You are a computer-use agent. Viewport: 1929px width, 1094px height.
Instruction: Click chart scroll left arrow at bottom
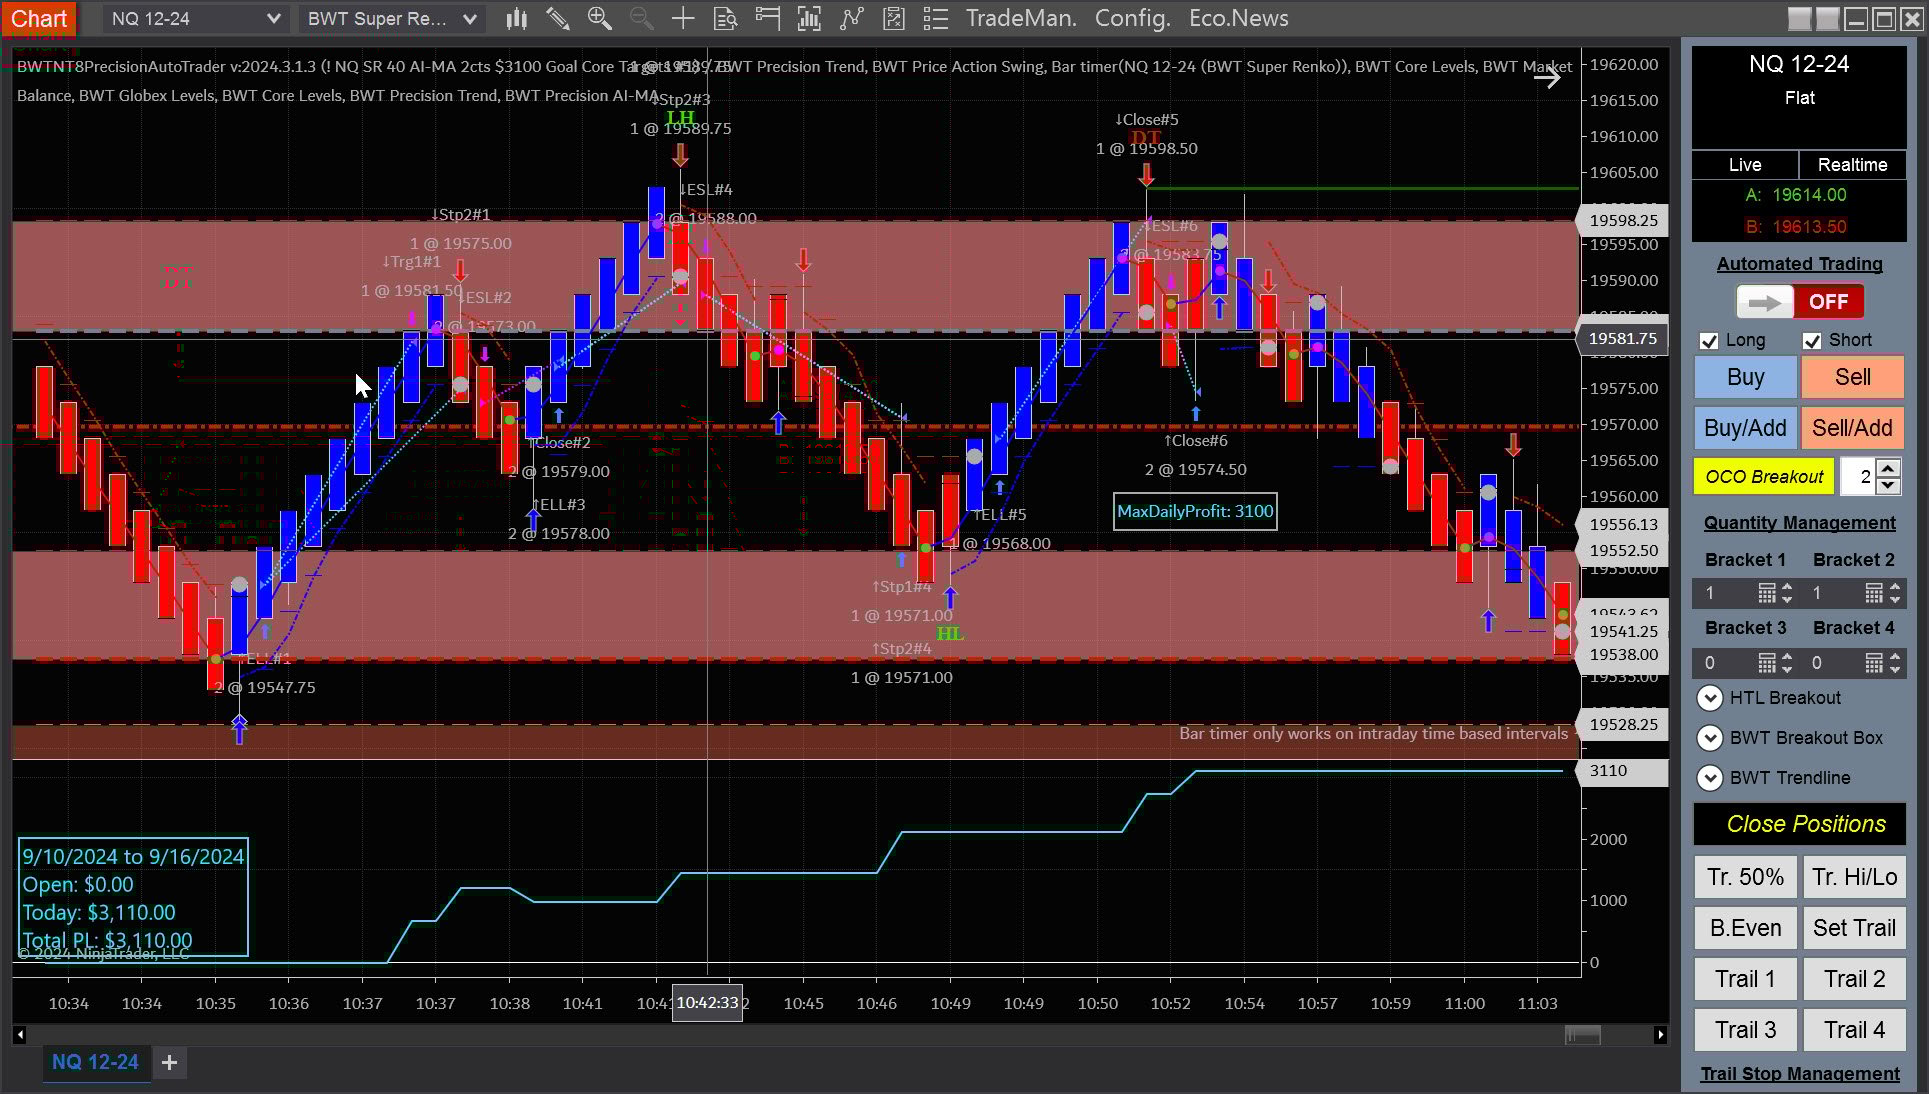point(20,1035)
